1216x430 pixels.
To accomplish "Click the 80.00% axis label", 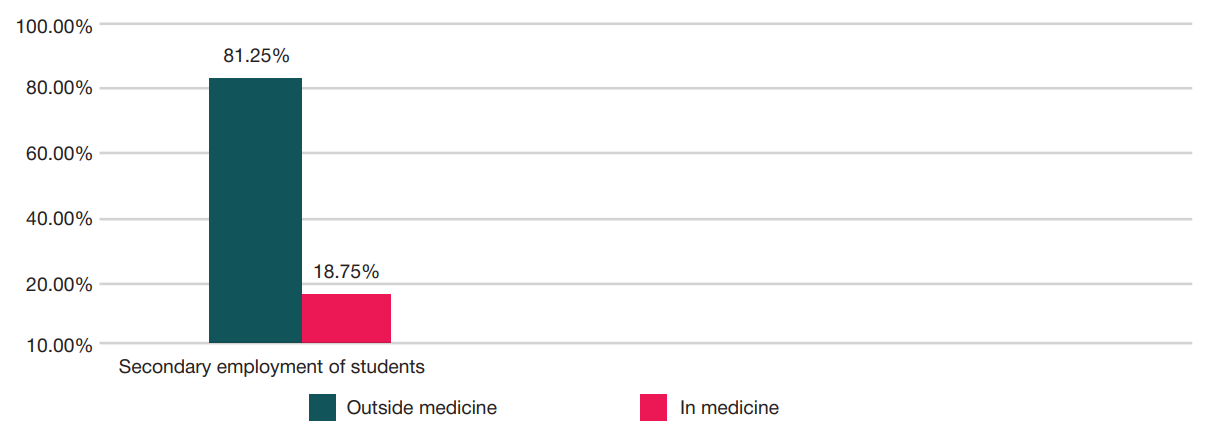I will pyautogui.click(x=59, y=88).
